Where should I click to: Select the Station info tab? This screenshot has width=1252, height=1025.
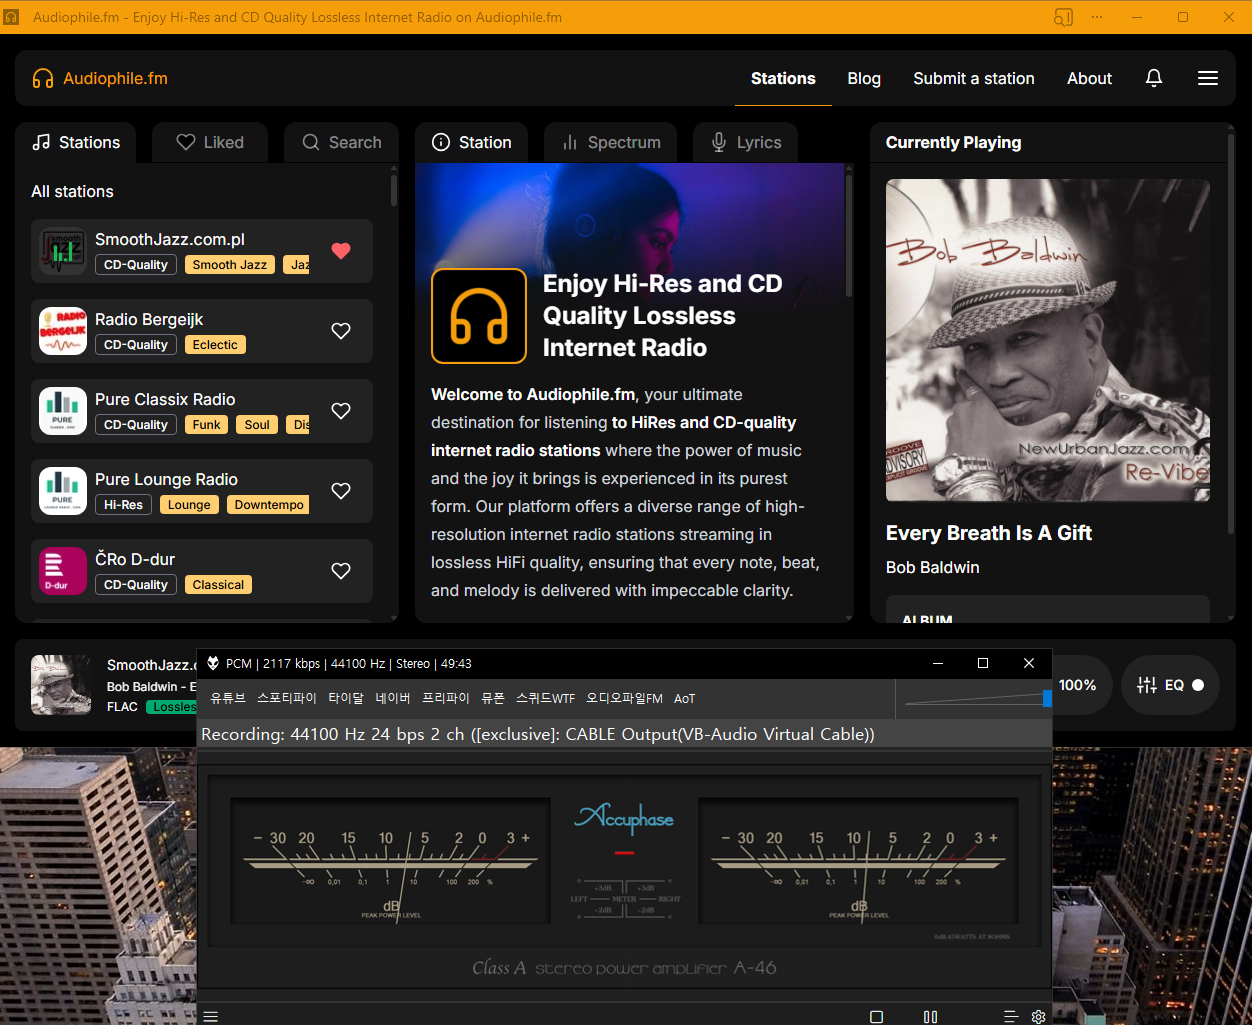point(471,142)
